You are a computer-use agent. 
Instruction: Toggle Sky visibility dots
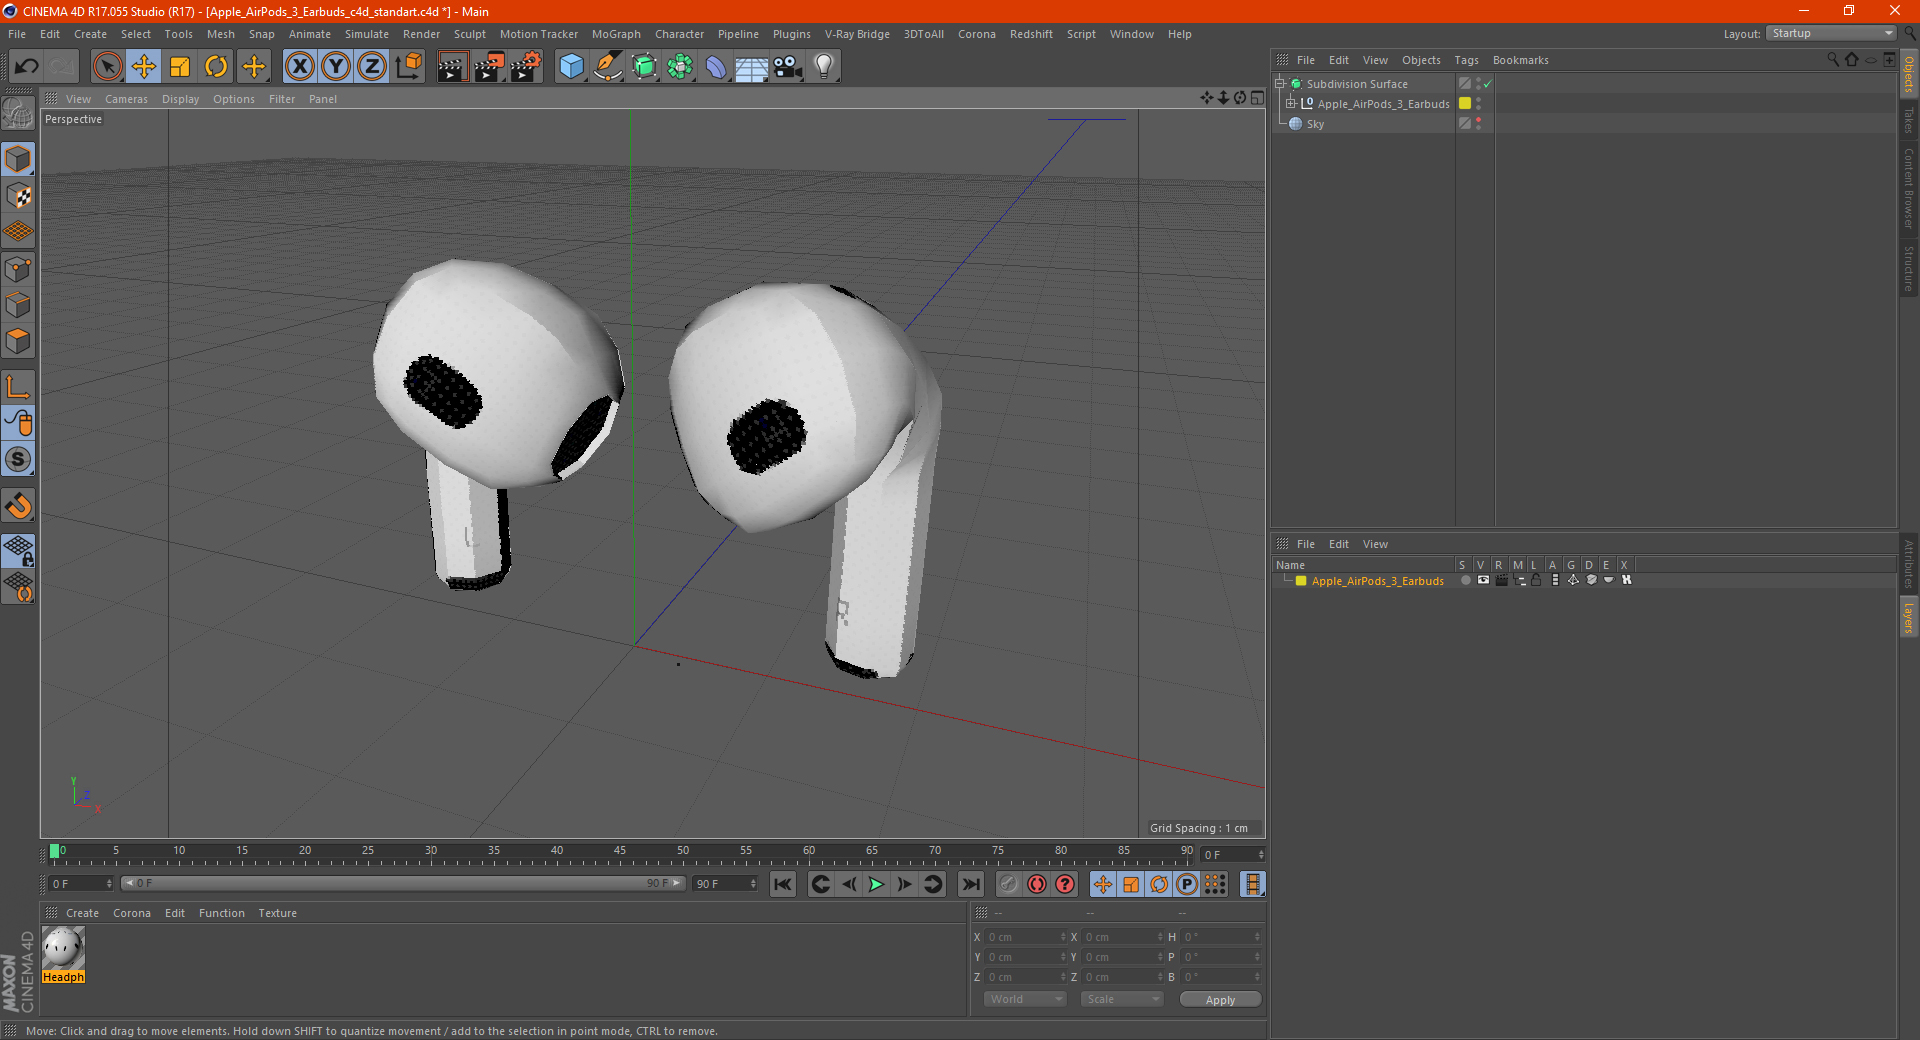tap(1478, 124)
